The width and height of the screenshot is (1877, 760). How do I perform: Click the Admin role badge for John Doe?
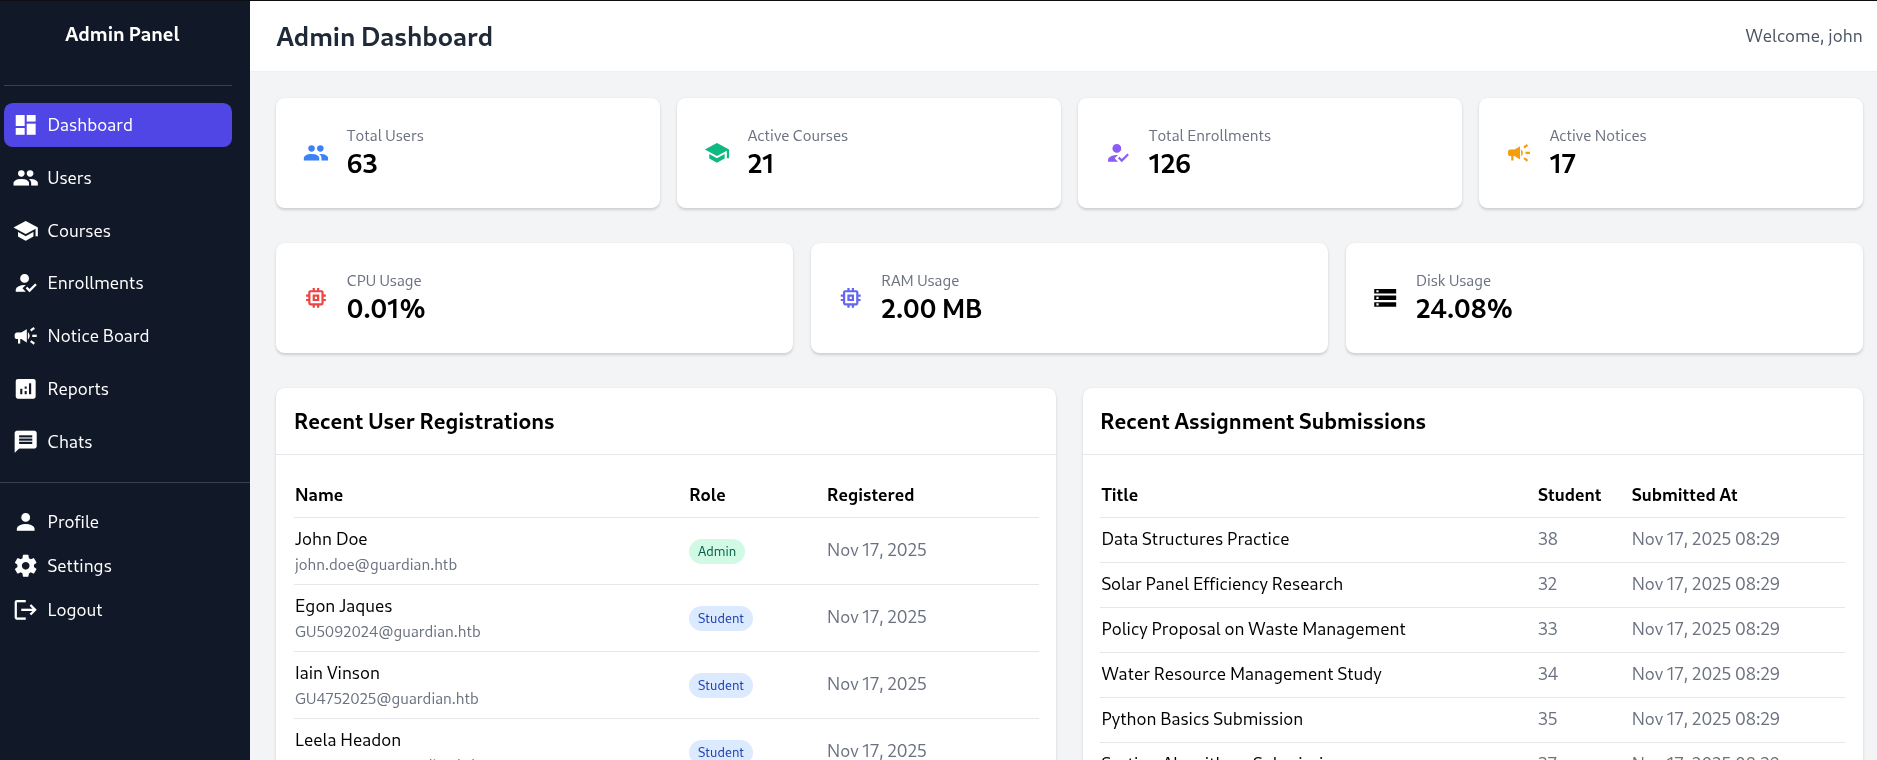pyautogui.click(x=716, y=551)
